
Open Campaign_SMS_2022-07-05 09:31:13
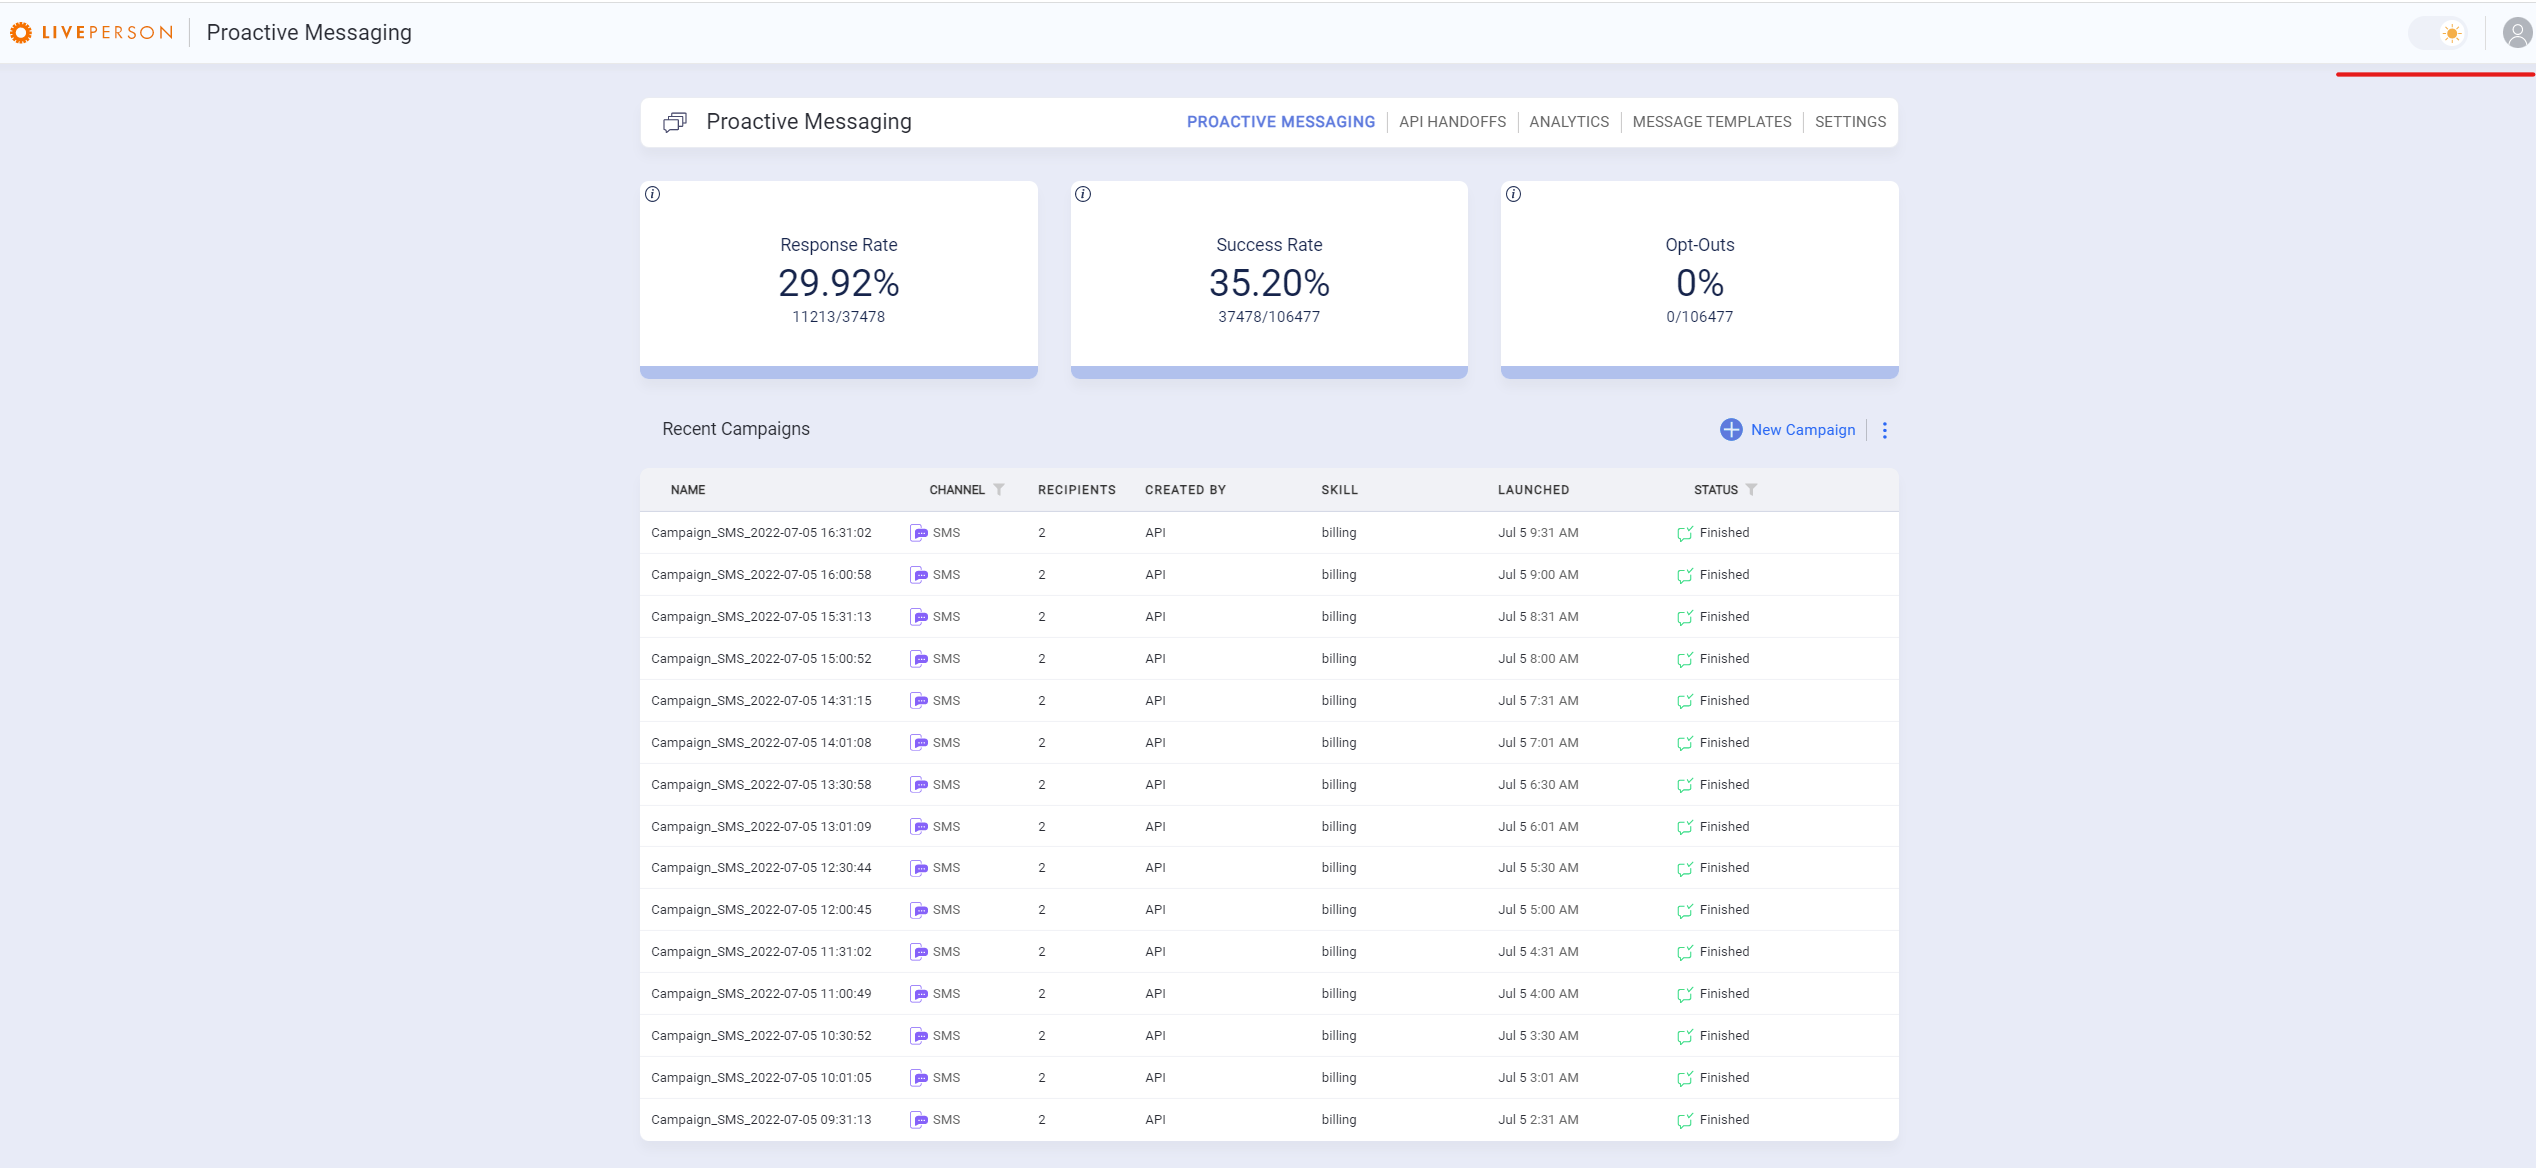pyautogui.click(x=761, y=1120)
